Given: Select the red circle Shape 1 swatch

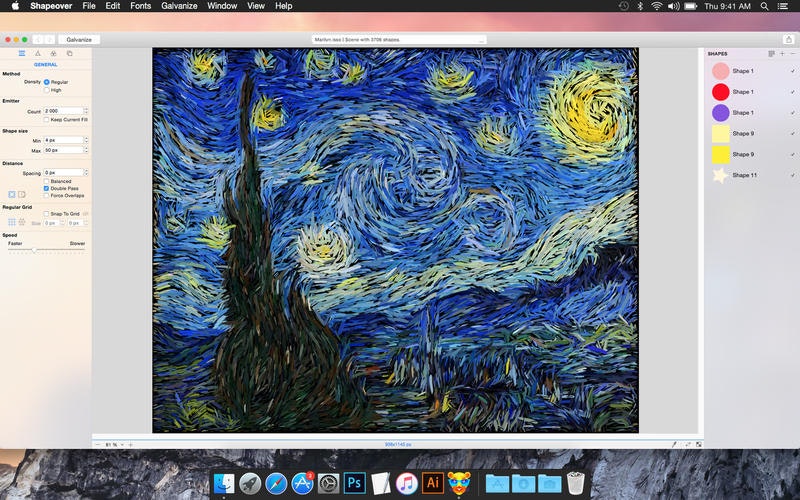Looking at the screenshot, I should point(720,92).
